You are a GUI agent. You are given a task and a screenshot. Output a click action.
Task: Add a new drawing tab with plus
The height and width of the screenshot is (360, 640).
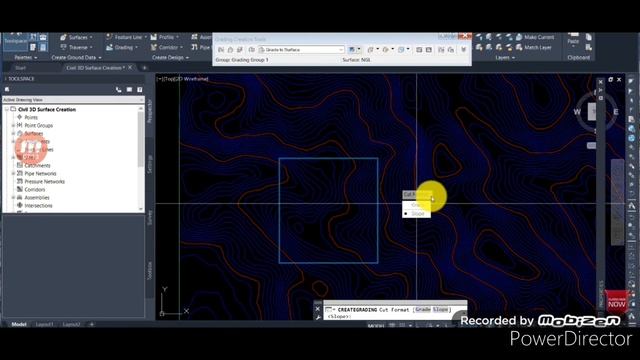tap(144, 68)
